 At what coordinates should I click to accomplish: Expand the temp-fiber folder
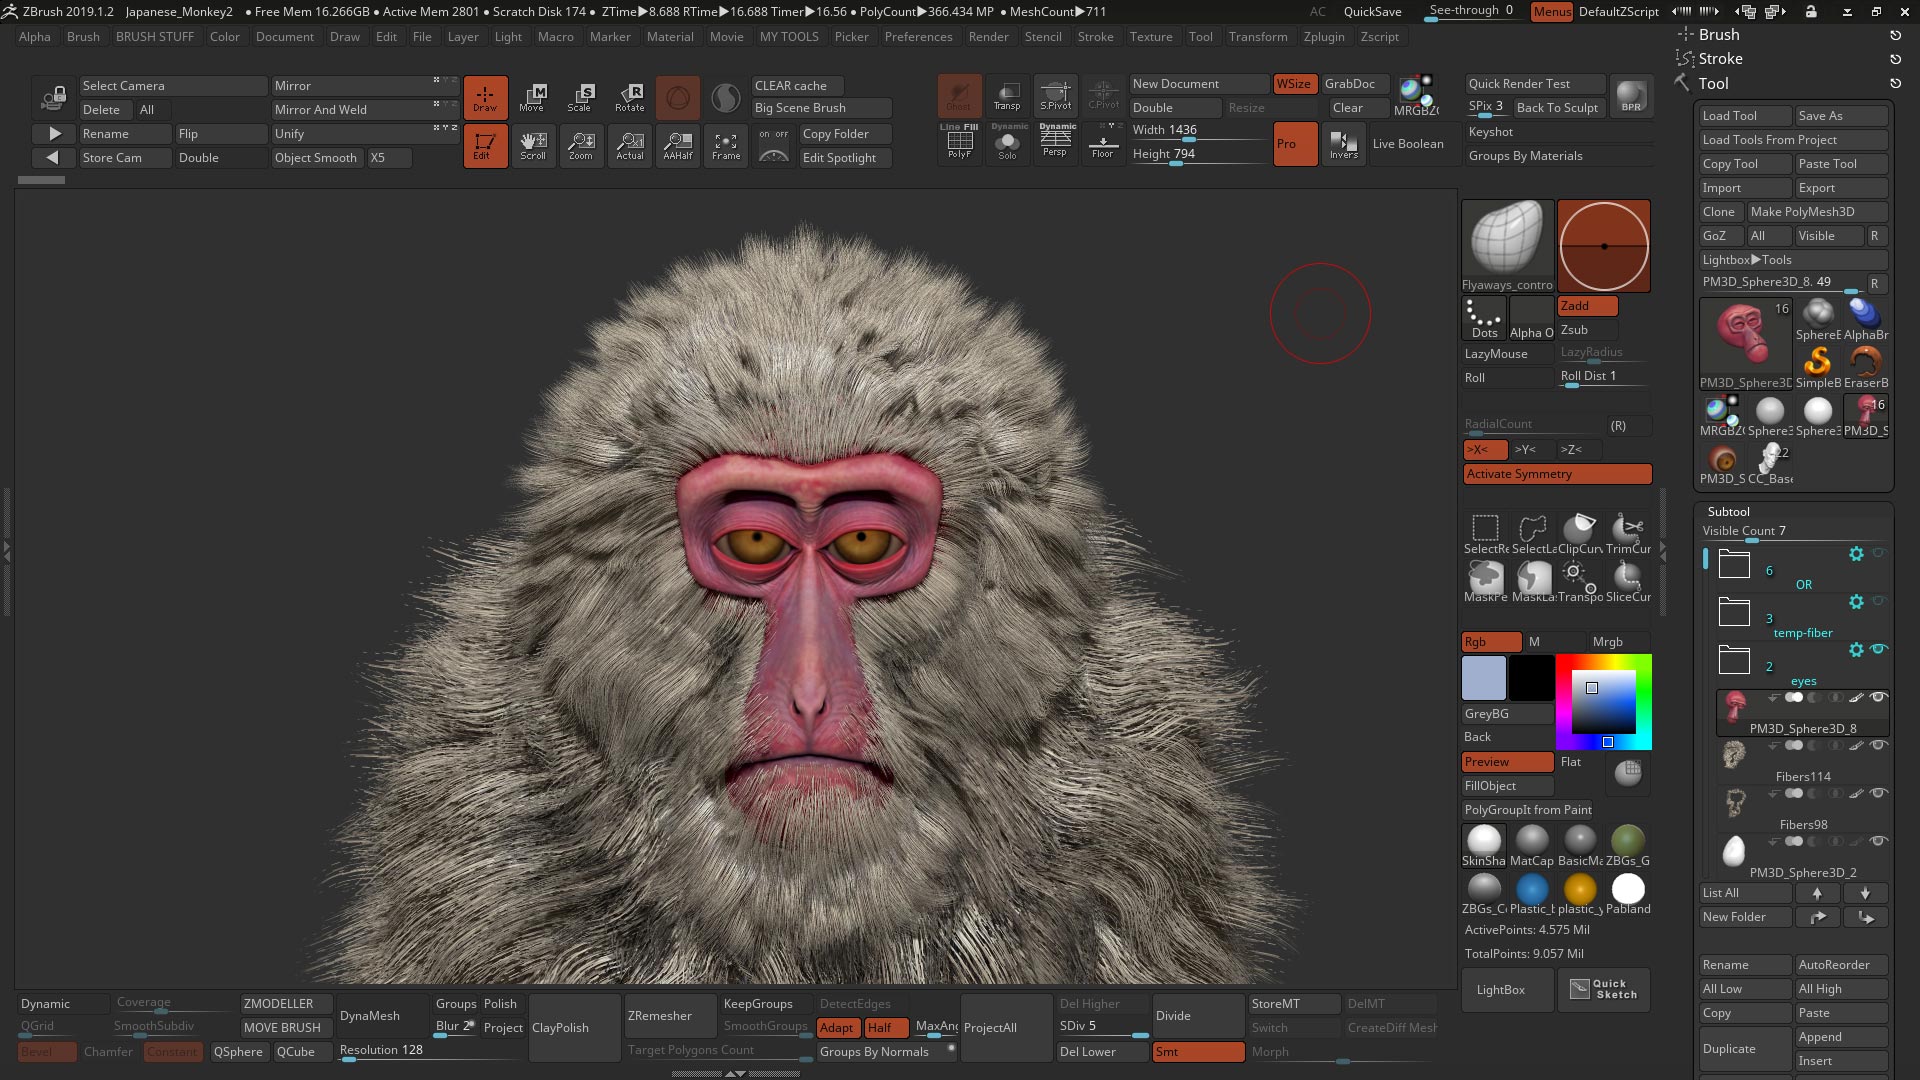click(x=1733, y=610)
